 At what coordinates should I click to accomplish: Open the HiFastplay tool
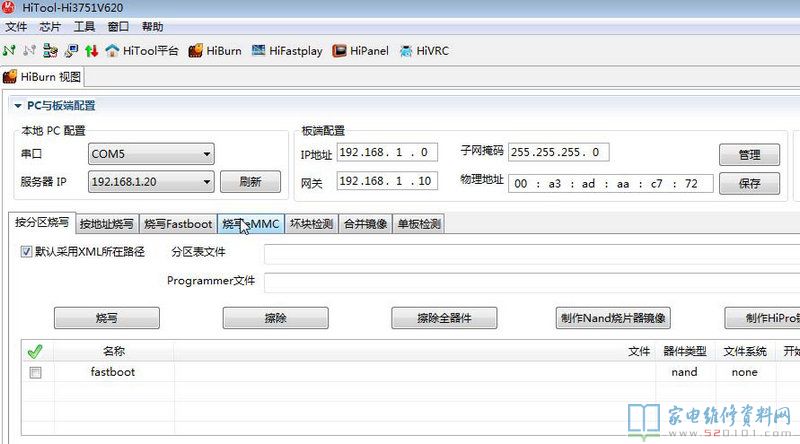pyautogui.click(x=287, y=50)
